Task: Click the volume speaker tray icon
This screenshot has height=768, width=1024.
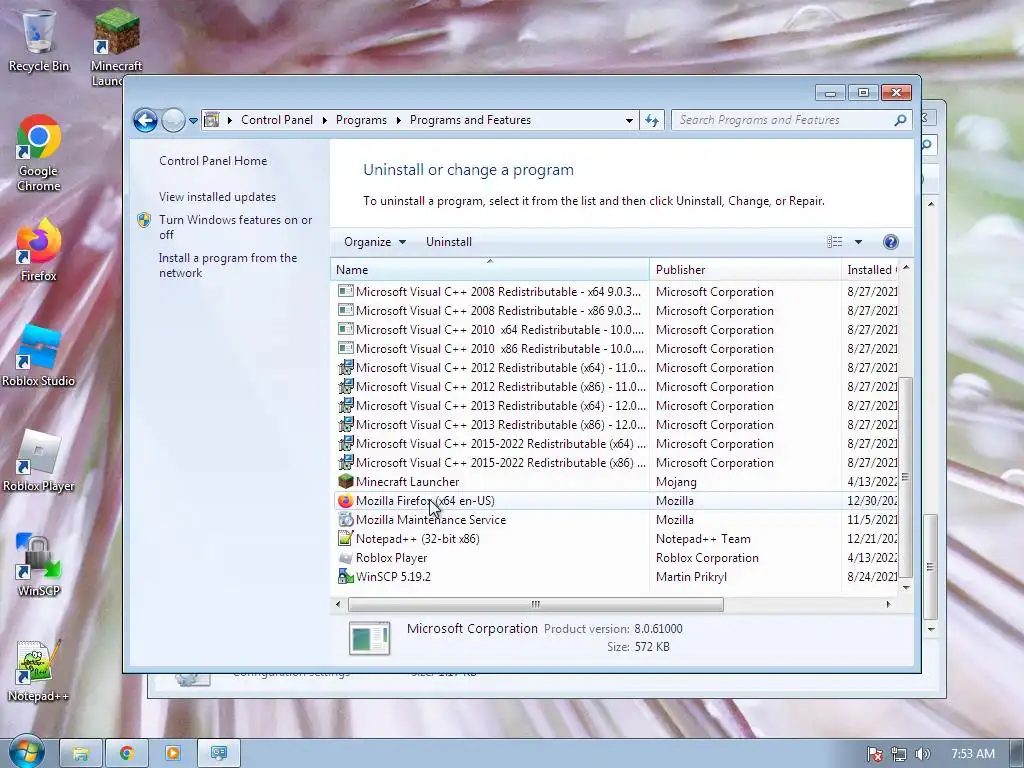Action: click(922, 754)
